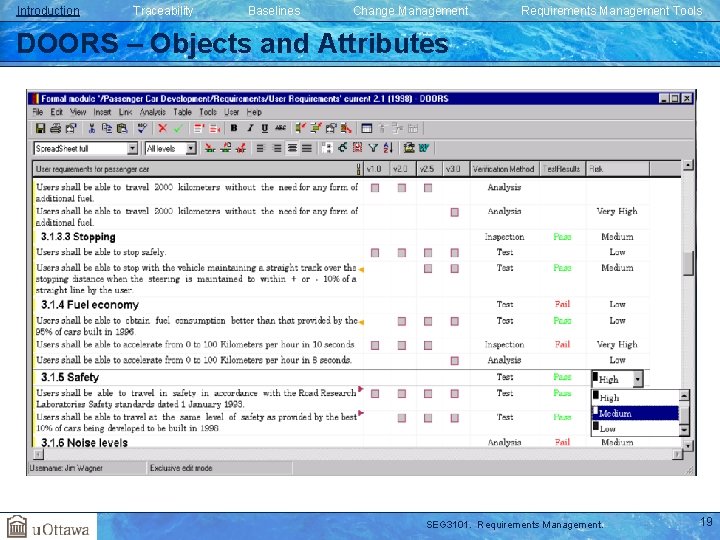720x540 pixels.
Task: Click the Print icon in toolbar
Action: [56, 129]
